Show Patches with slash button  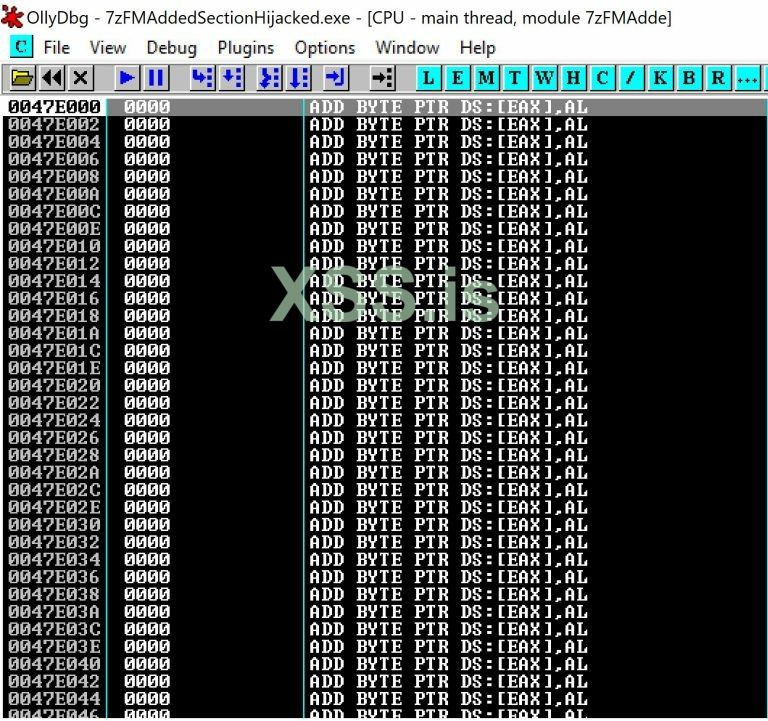coord(631,78)
